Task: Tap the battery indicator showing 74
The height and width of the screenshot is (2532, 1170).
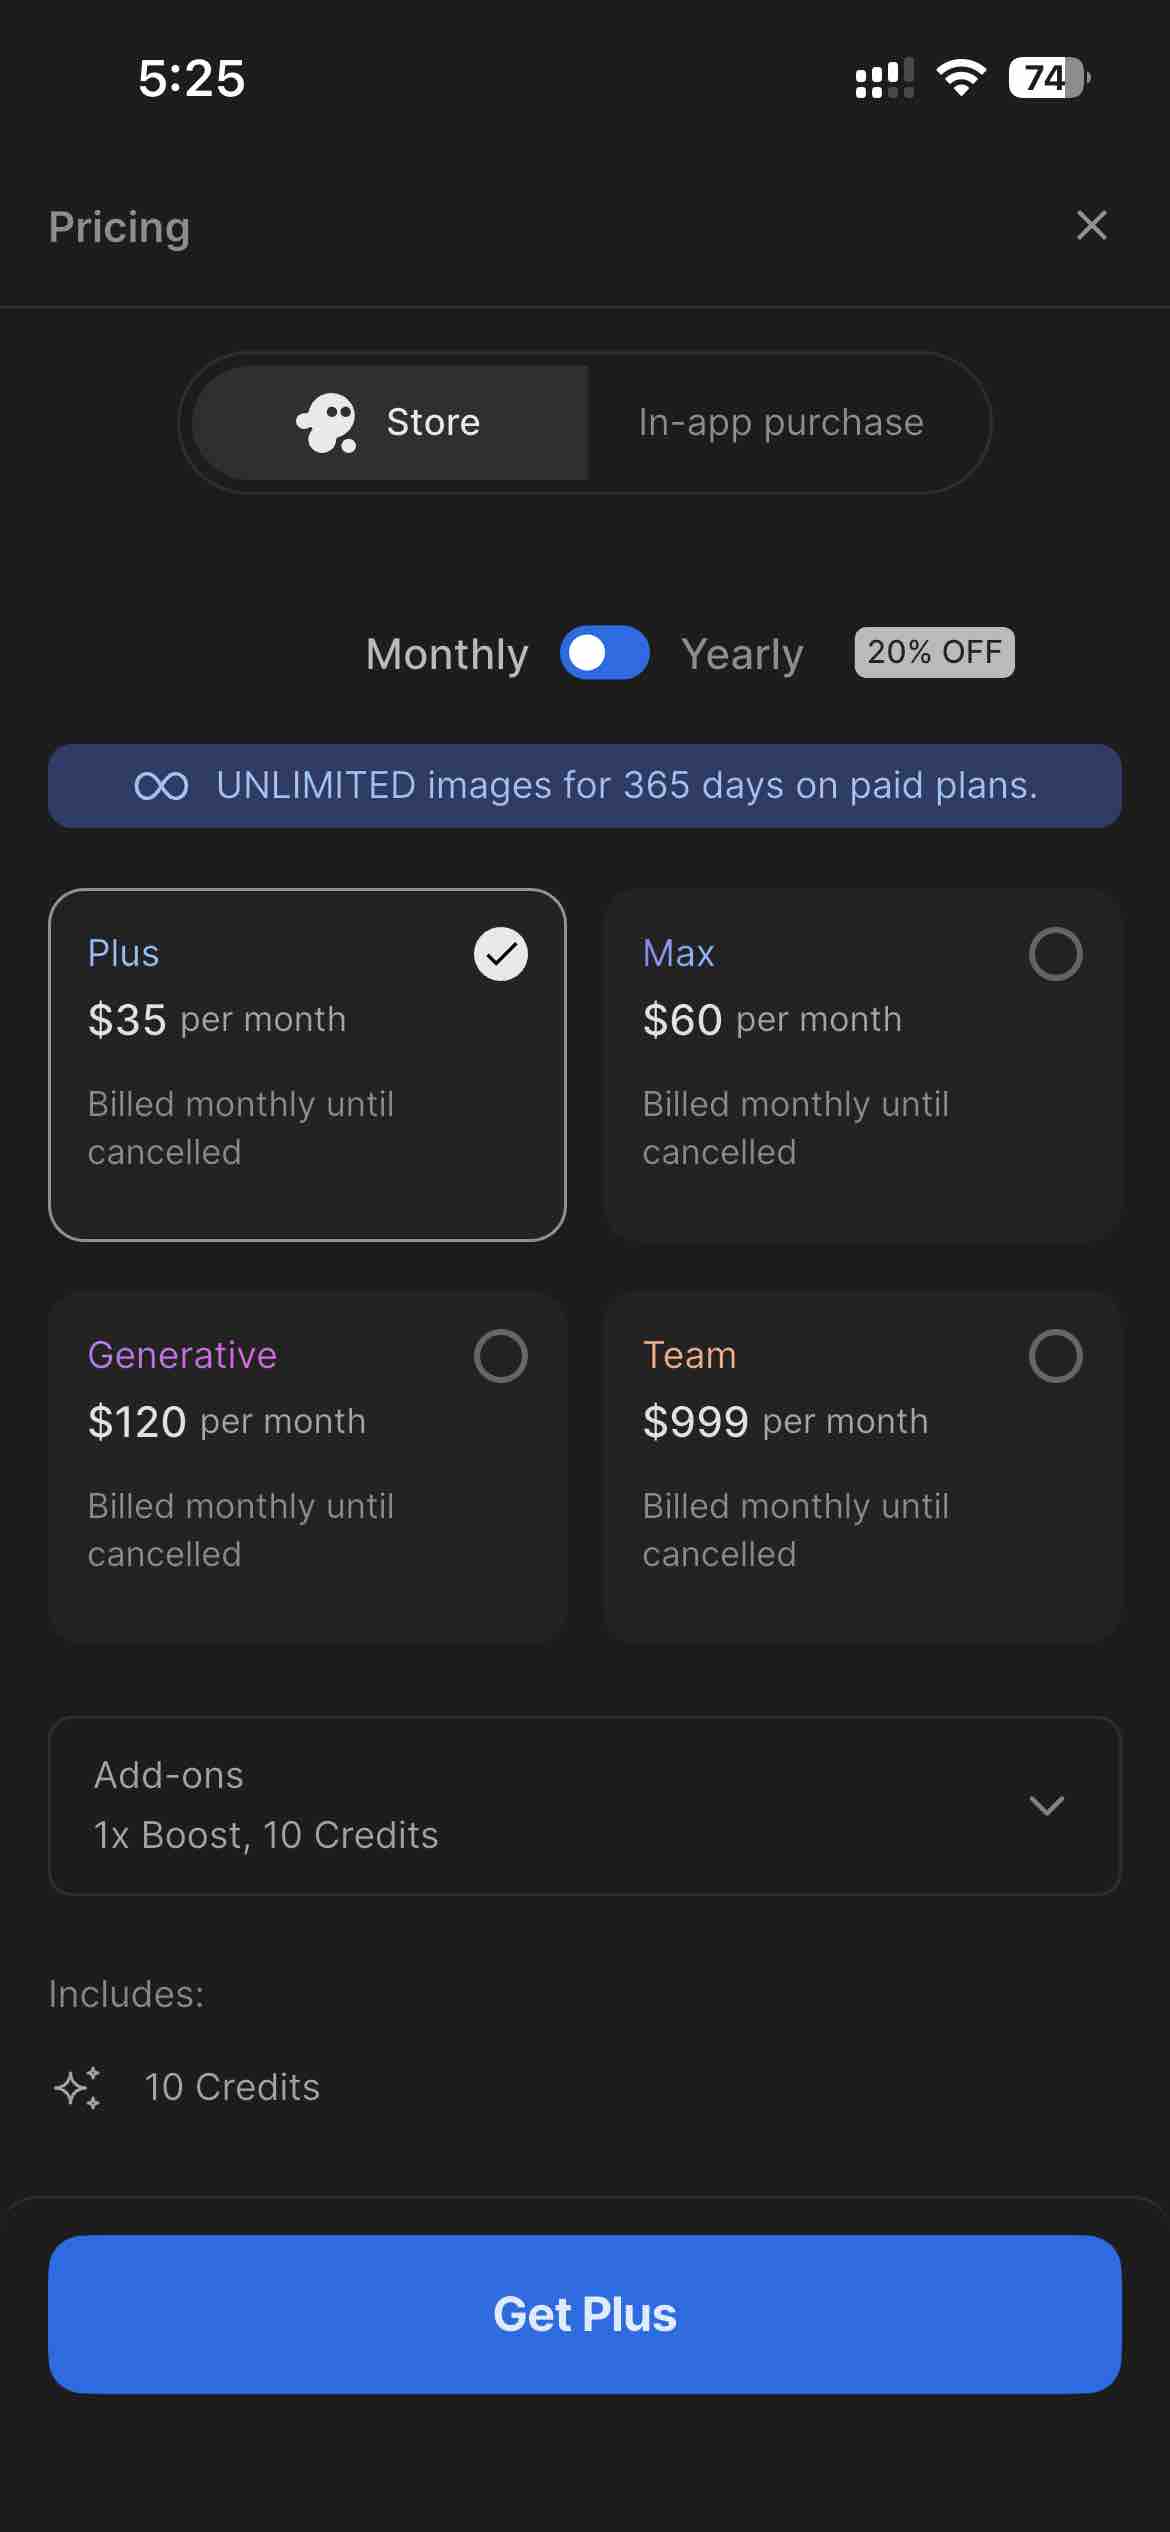Action: point(1046,76)
